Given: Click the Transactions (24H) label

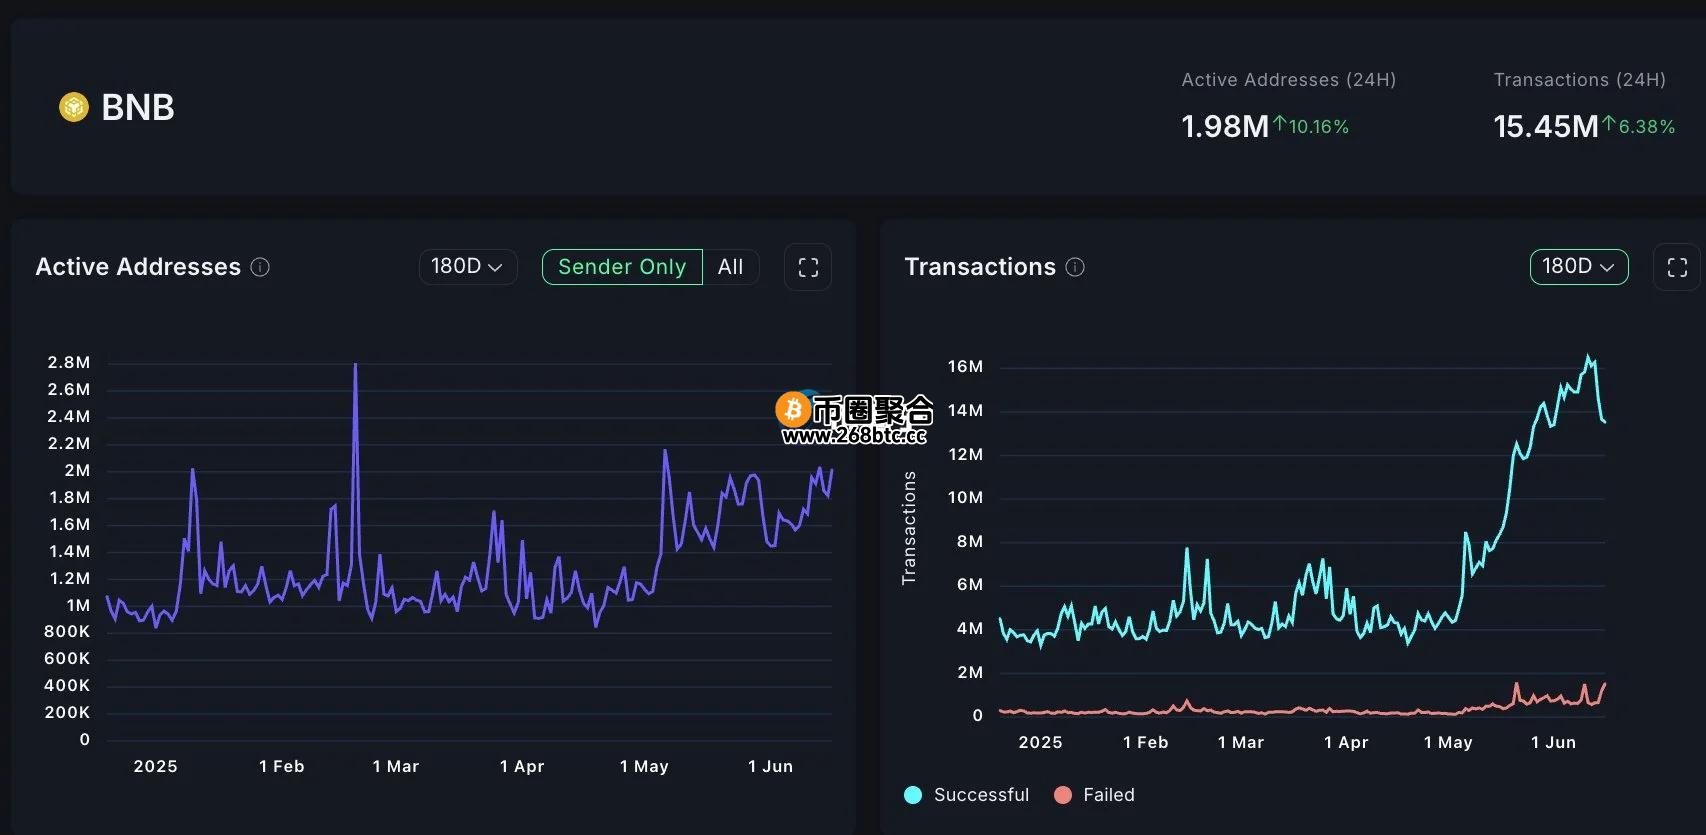Looking at the screenshot, I should pos(1580,80).
